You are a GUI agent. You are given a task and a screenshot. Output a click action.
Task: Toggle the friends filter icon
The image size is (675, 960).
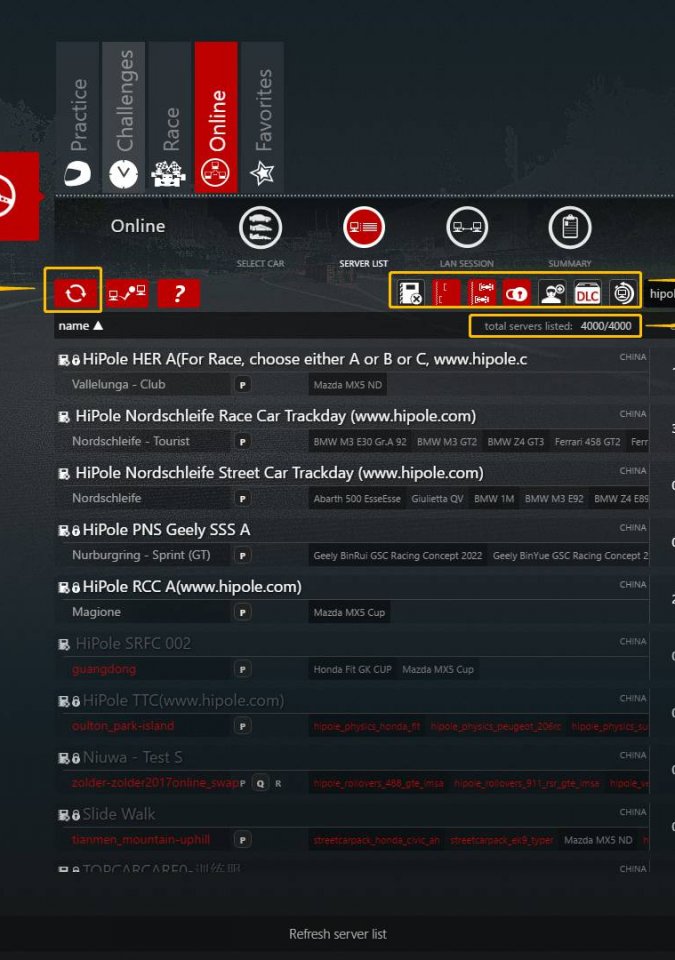(x=552, y=293)
